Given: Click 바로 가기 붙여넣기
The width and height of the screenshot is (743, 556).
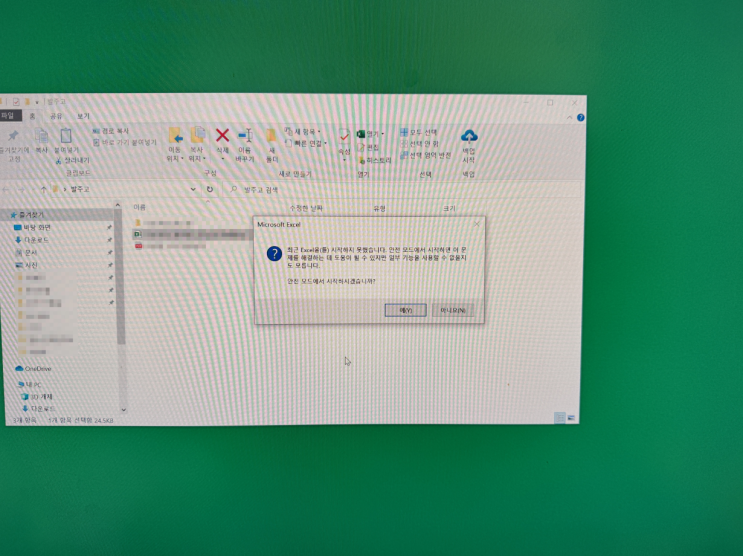Looking at the screenshot, I should 125,142.
